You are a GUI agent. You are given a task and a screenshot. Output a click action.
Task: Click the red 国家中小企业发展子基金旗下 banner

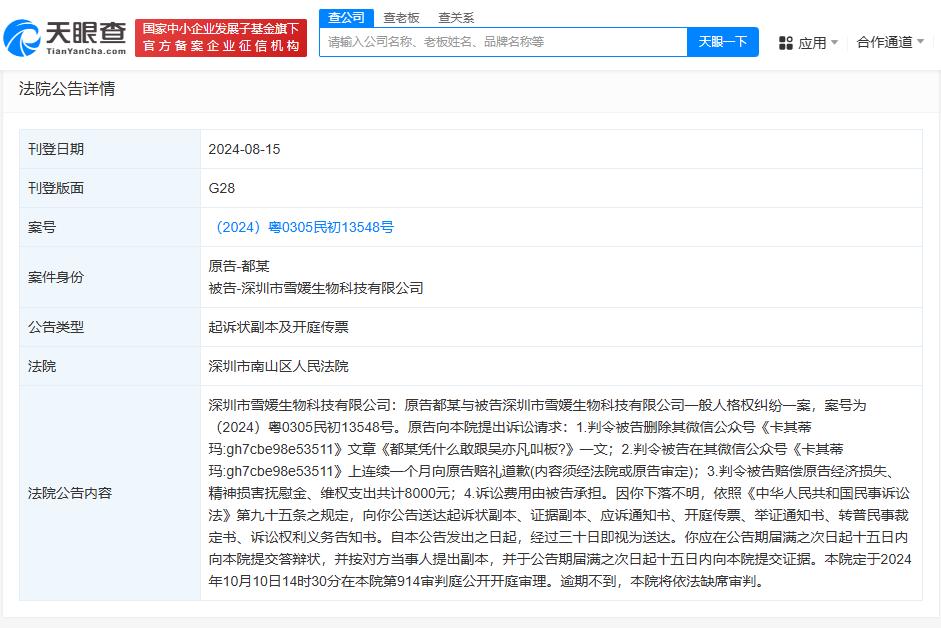tap(221, 38)
